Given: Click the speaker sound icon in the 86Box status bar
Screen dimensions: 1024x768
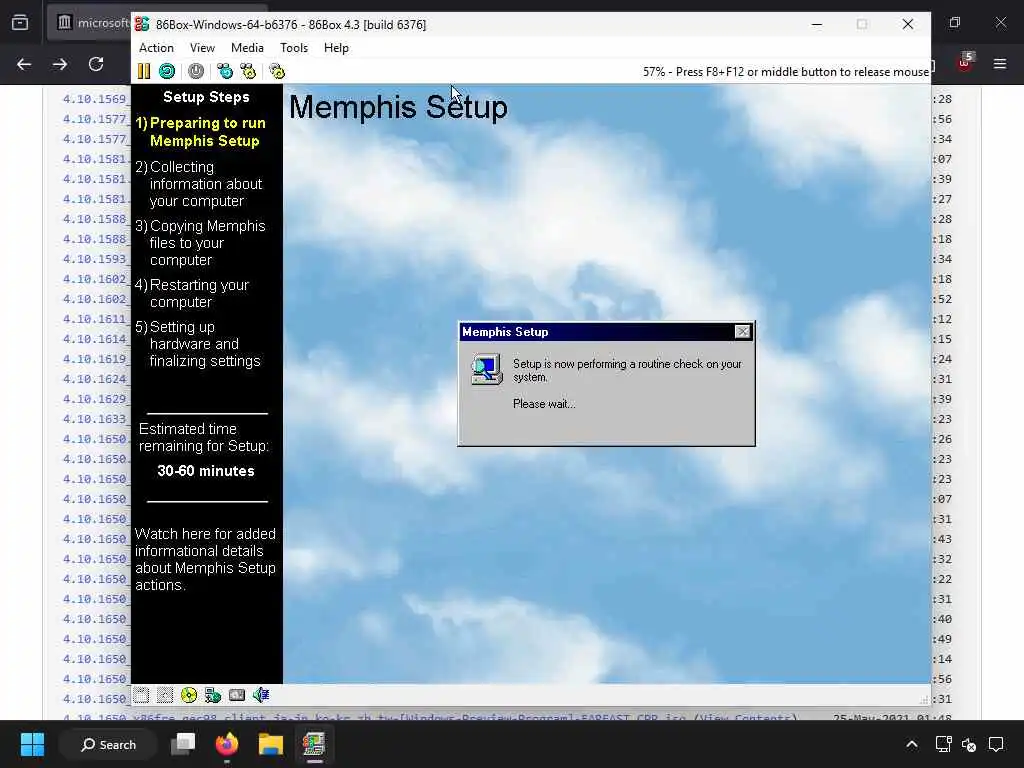Looking at the screenshot, I should point(261,695).
